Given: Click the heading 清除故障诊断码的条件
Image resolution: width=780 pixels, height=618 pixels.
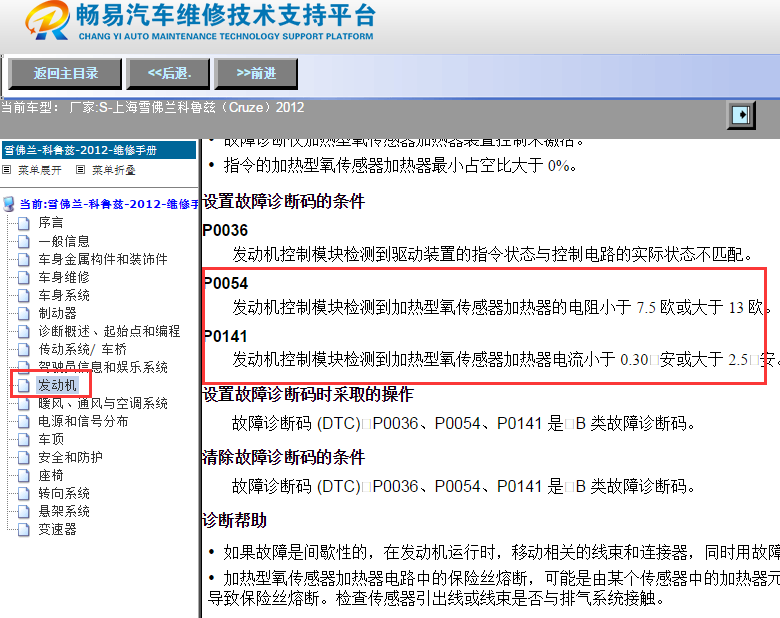Looking at the screenshot, I should click(284, 457).
